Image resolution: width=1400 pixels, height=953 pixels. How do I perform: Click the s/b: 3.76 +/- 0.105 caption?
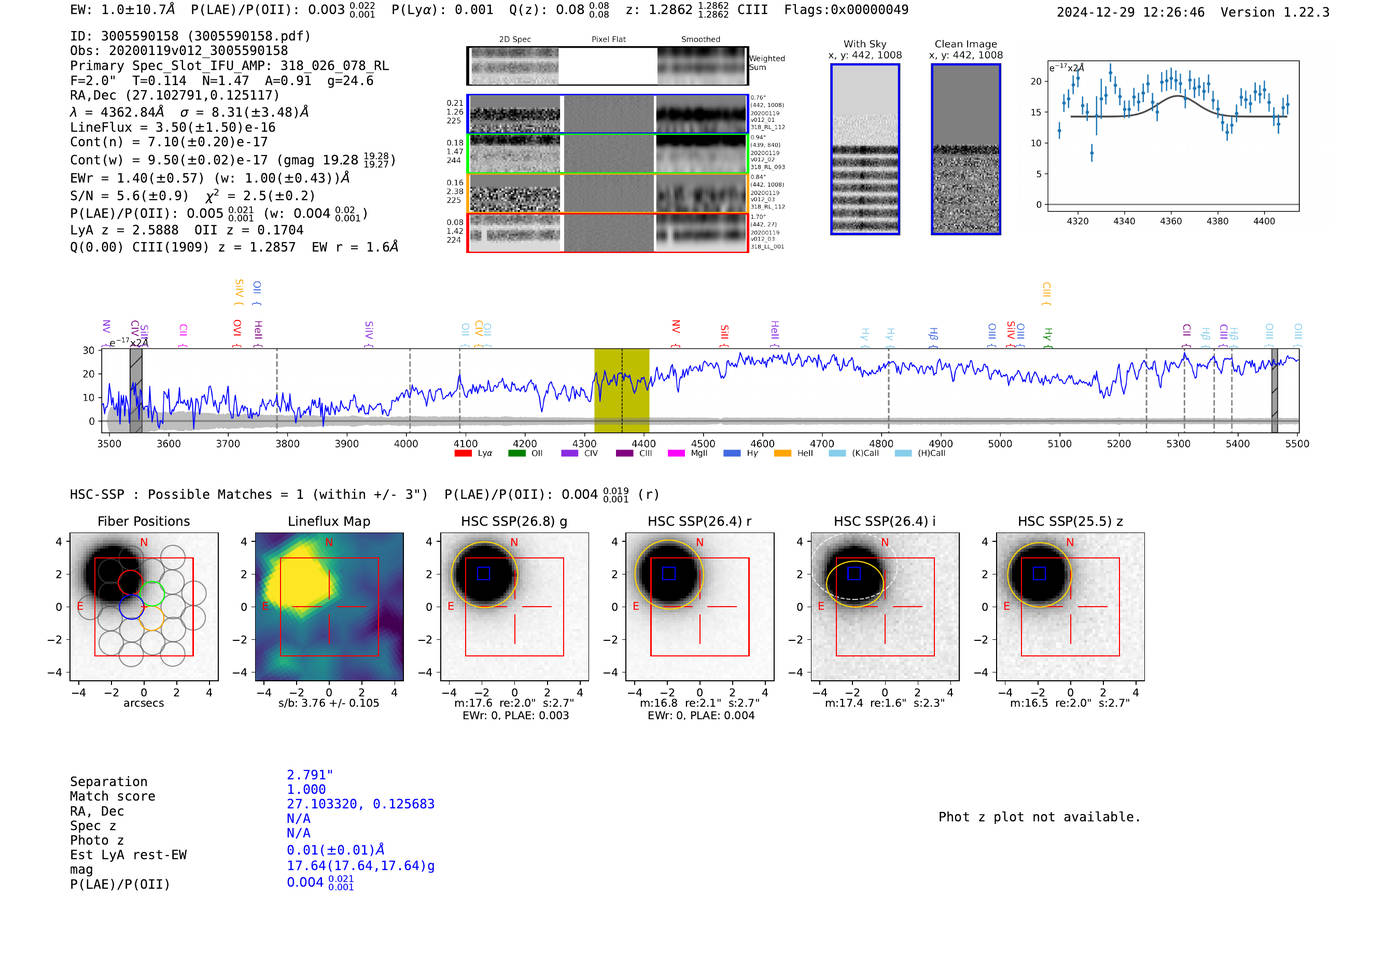tap(329, 703)
